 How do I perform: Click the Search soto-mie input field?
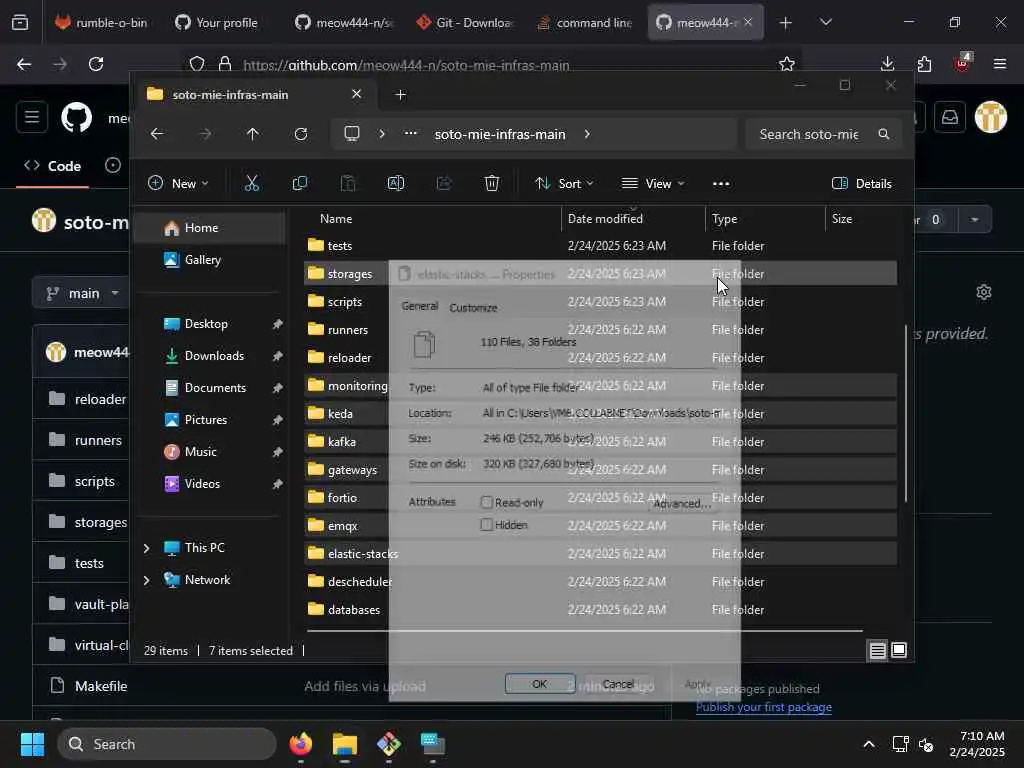tap(808, 134)
